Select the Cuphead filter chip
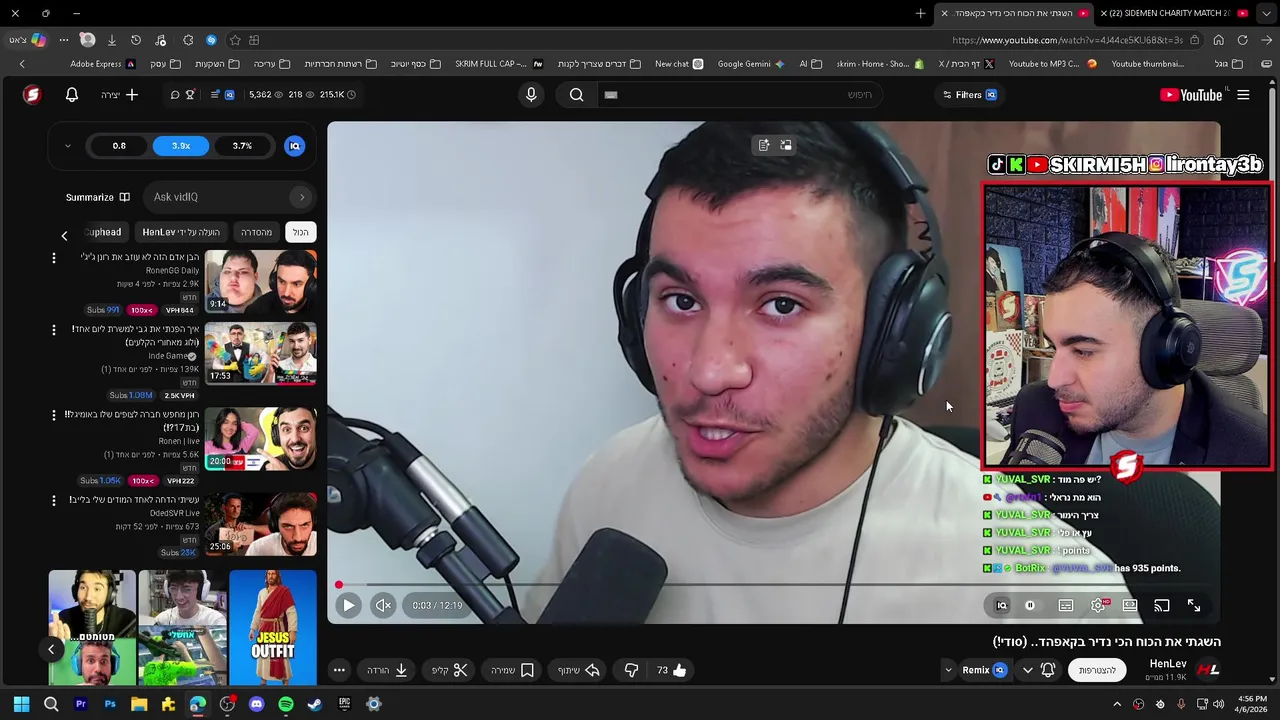The width and height of the screenshot is (1280, 720). point(103,232)
